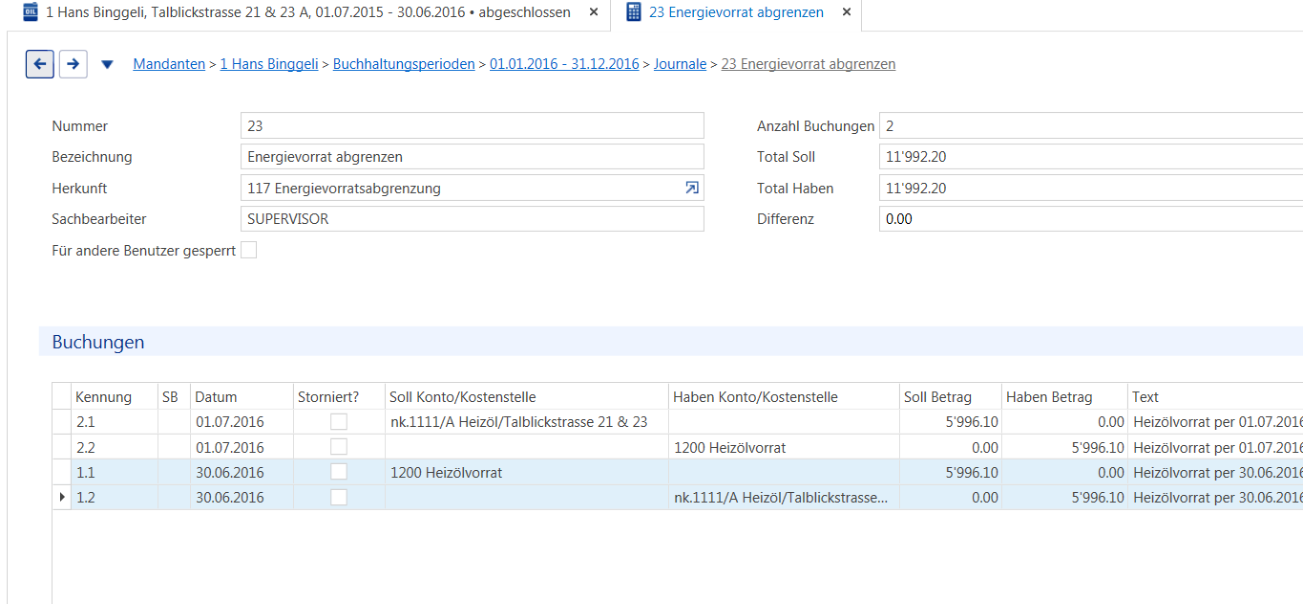Screen dimensions: 1303x604
Task: Select the Datum cell of booking 1.1
Action: [241, 472]
